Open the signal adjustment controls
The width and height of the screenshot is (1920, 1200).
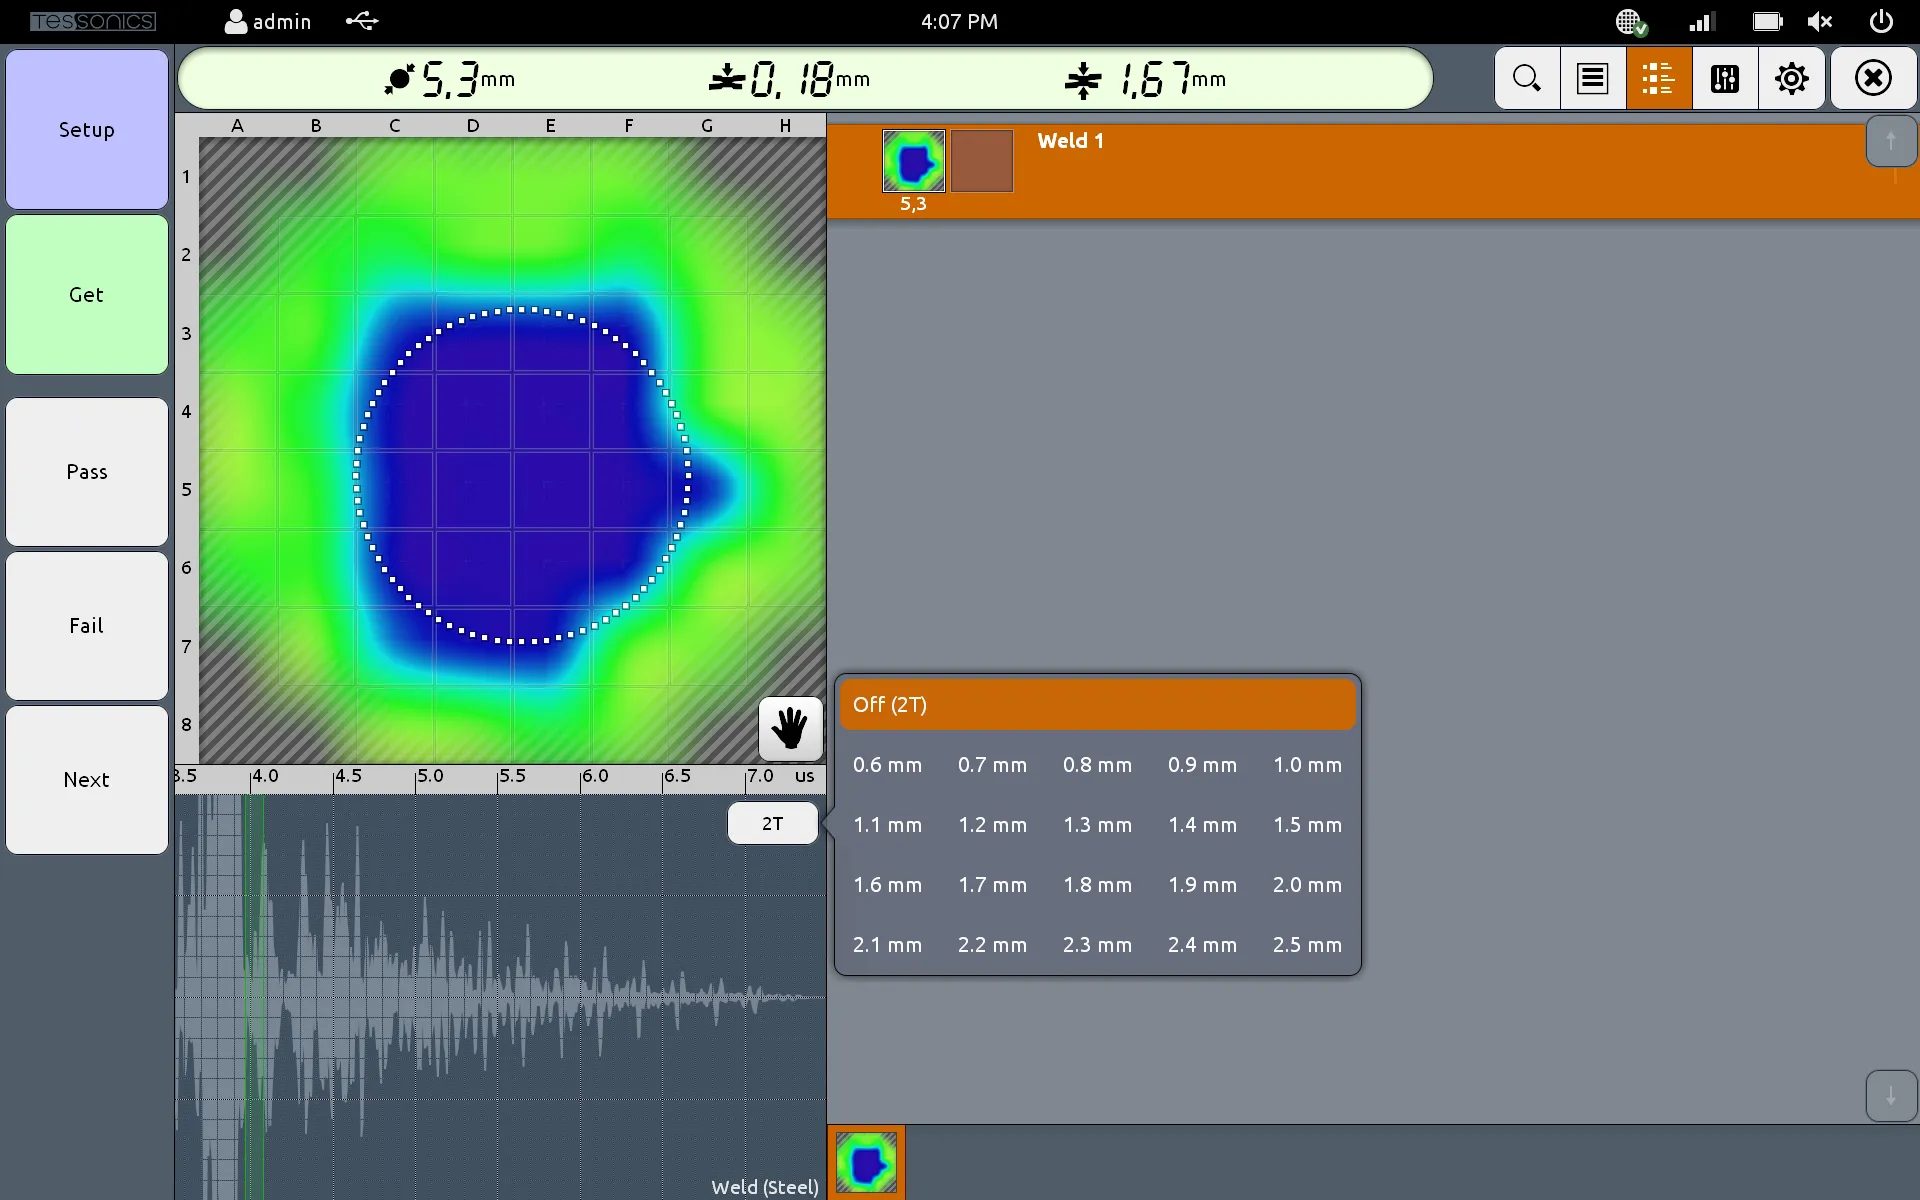[x=1724, y=78]
